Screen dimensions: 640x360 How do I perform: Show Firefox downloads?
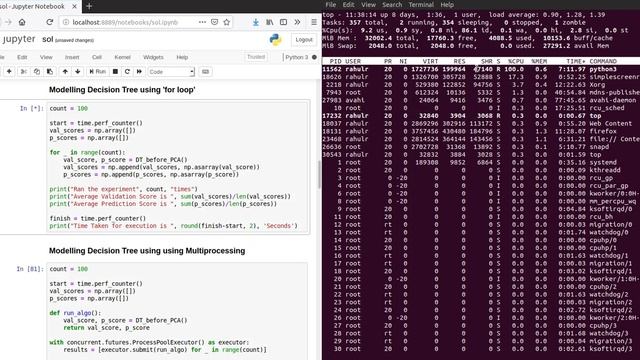tap(256, 22)
